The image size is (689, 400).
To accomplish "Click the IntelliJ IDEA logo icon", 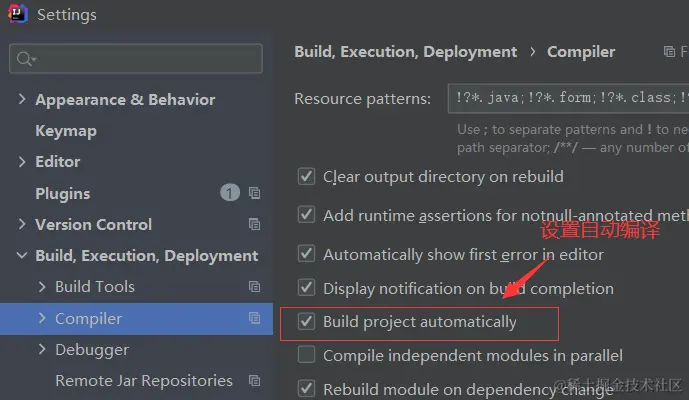I will 17,15.
